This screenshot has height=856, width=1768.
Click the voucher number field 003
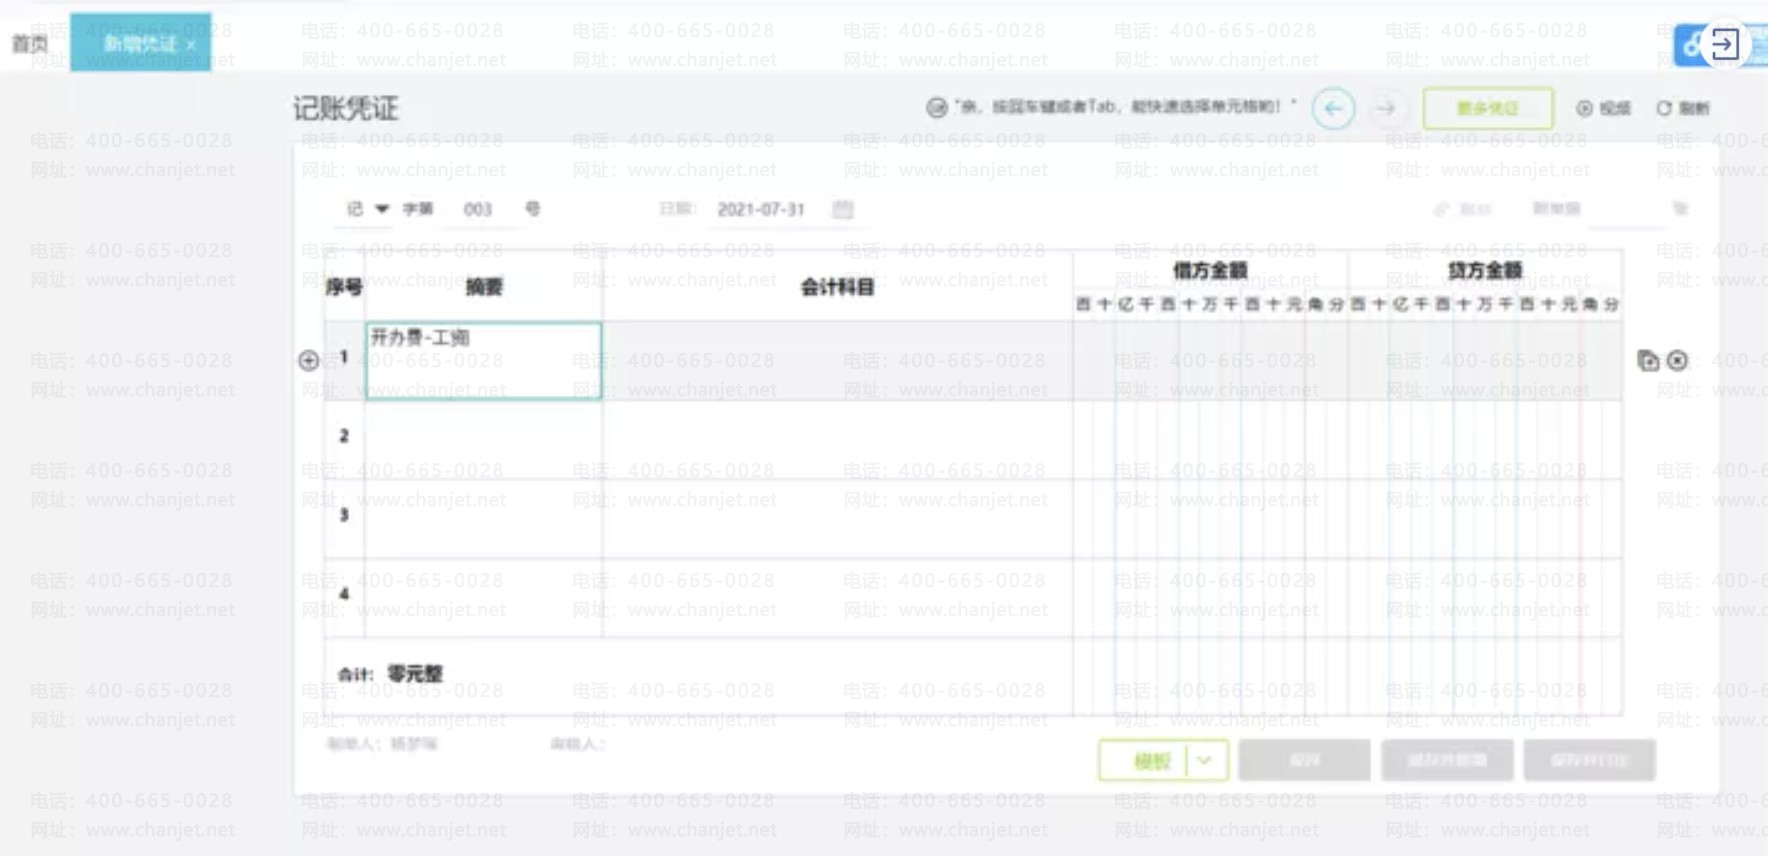[478, 209]
